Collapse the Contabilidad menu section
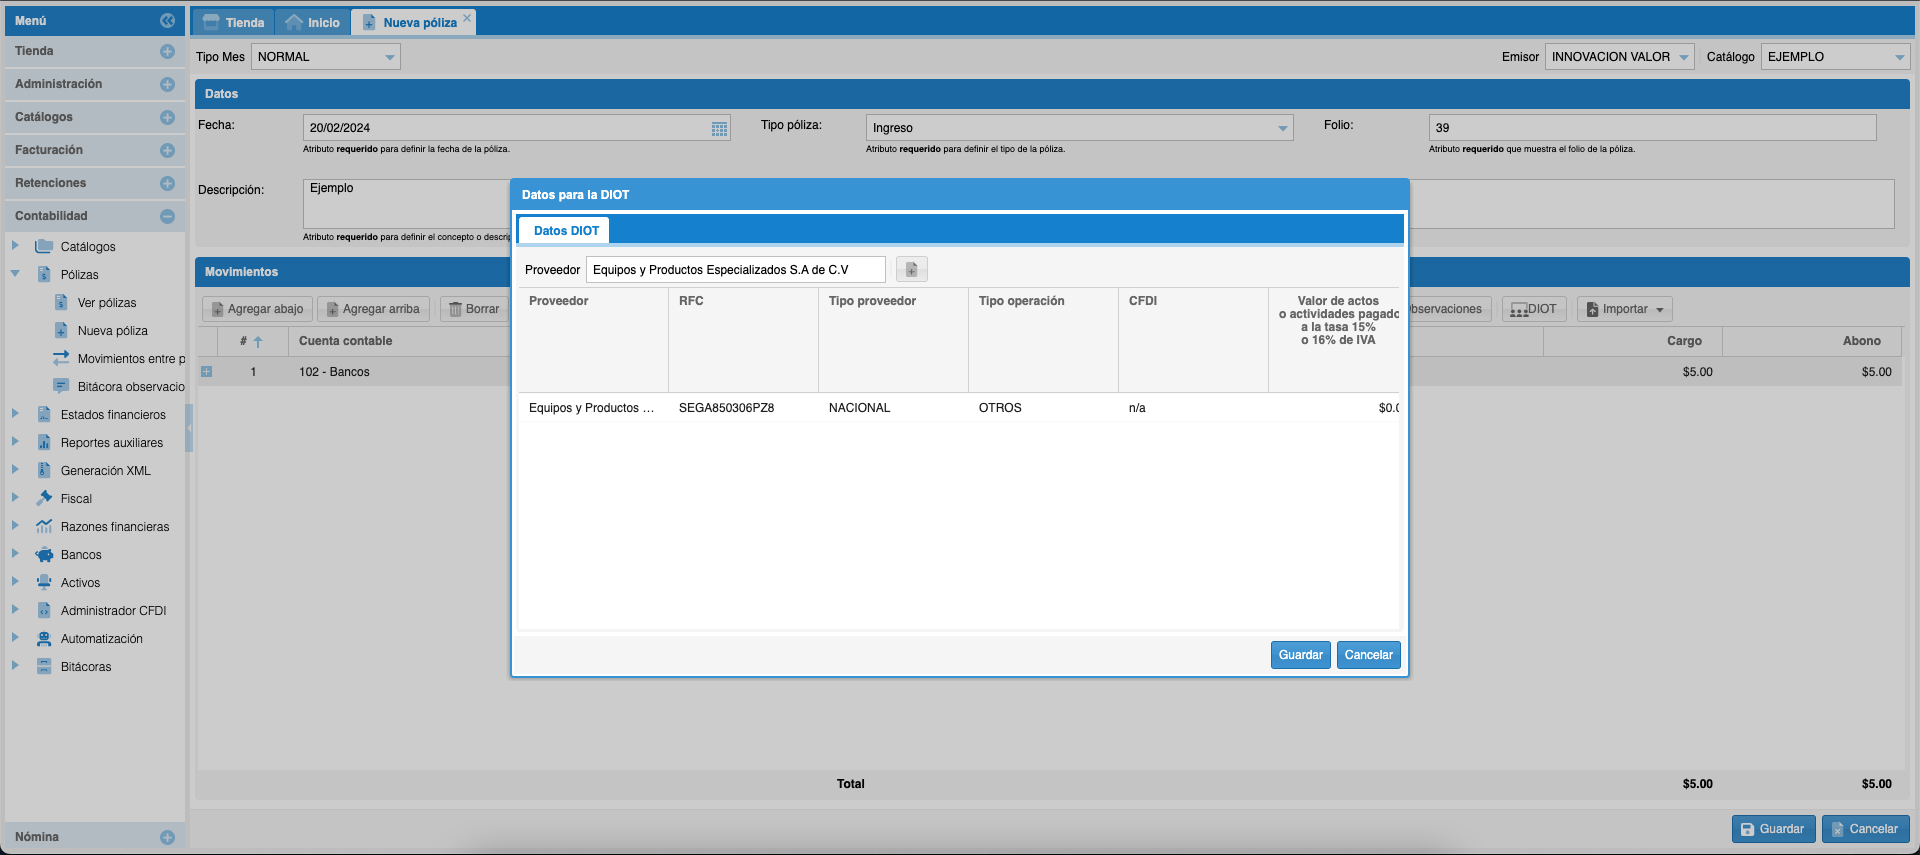The height and width of the screenshot is (855, 1920). [167, 217]
